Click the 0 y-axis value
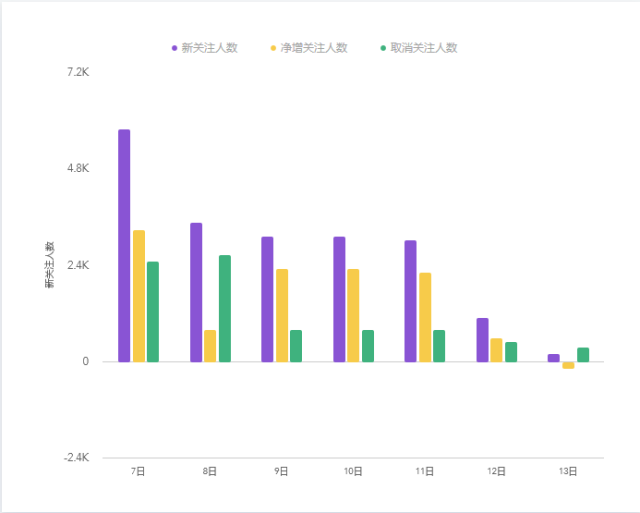 (85, 361)
